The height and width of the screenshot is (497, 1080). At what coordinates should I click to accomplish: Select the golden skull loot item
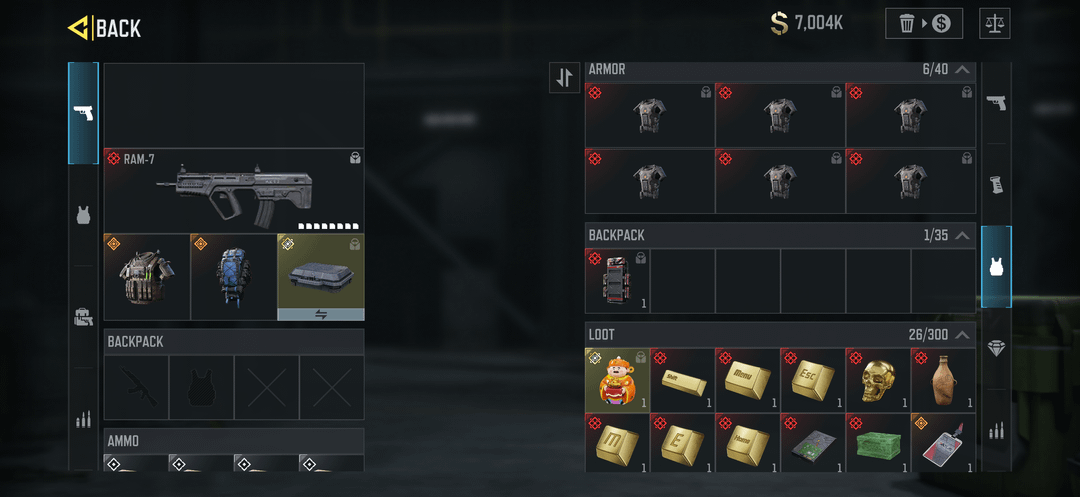878,380
